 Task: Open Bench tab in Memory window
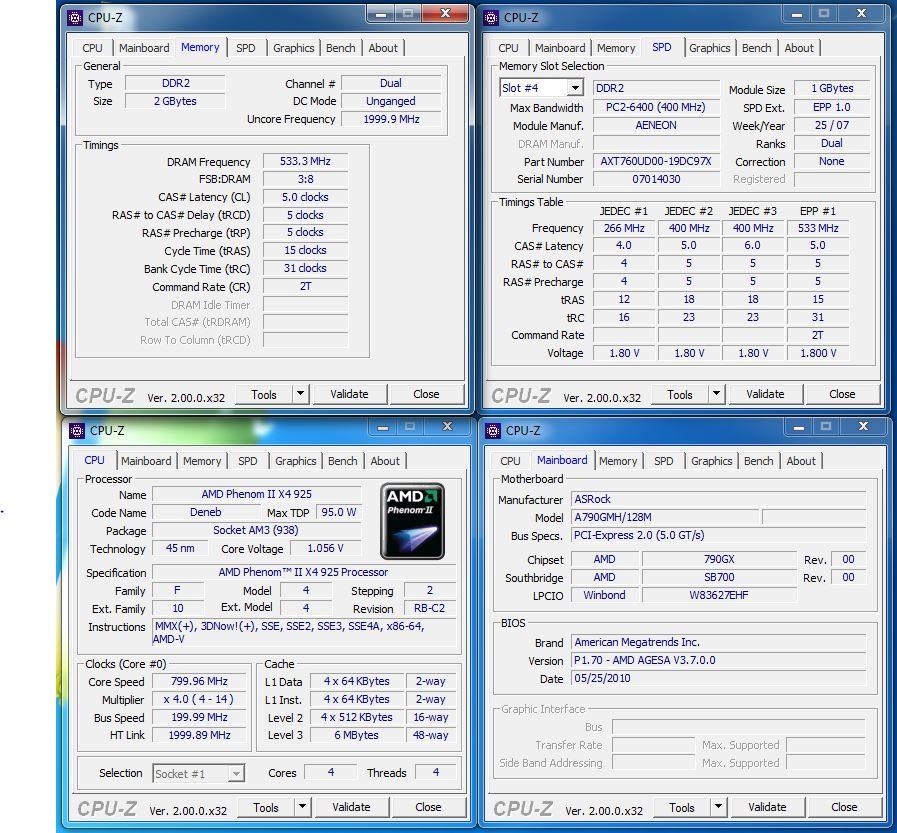click(341, 48)
